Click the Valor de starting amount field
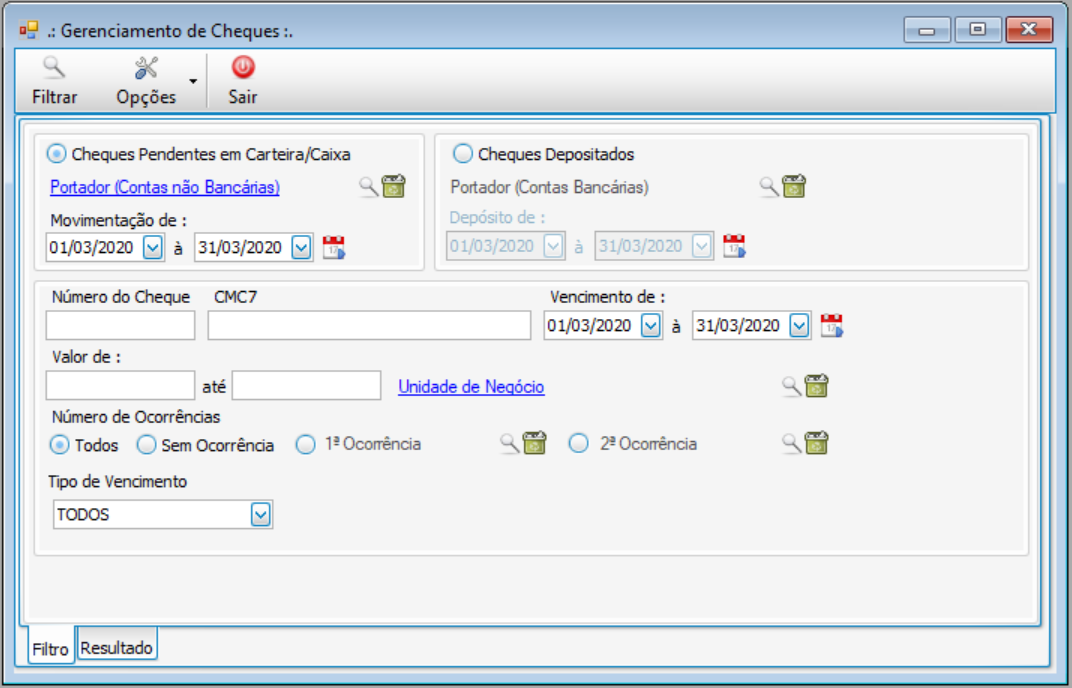The width and height of the screenshot is (1072, 688). [120, 386]
